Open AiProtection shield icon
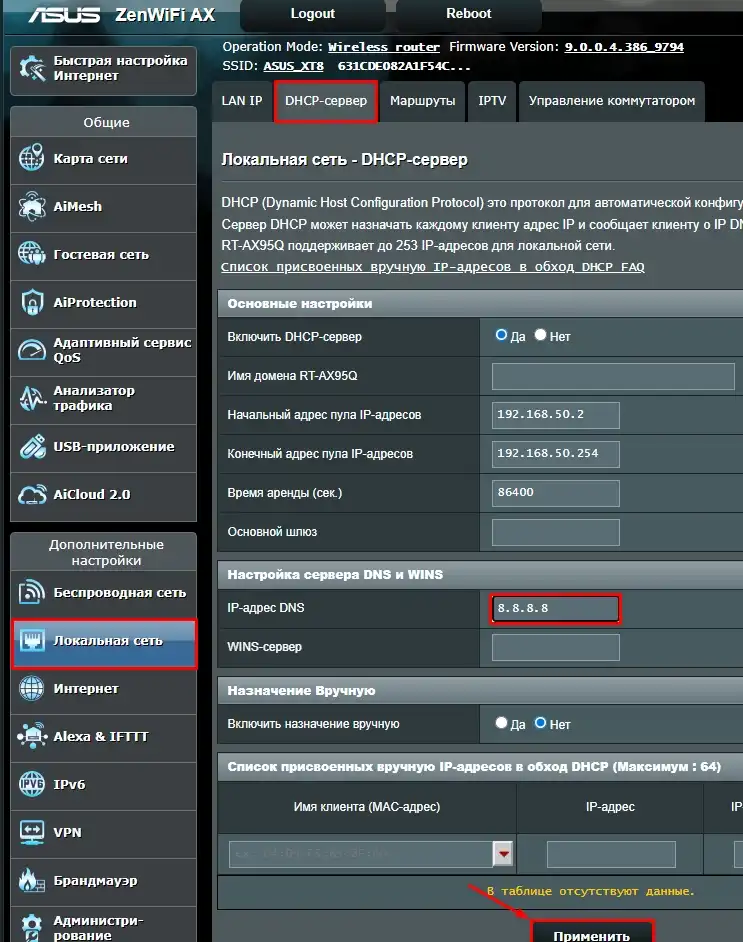This screenshot has width=743, height=942. pos(31,302)
